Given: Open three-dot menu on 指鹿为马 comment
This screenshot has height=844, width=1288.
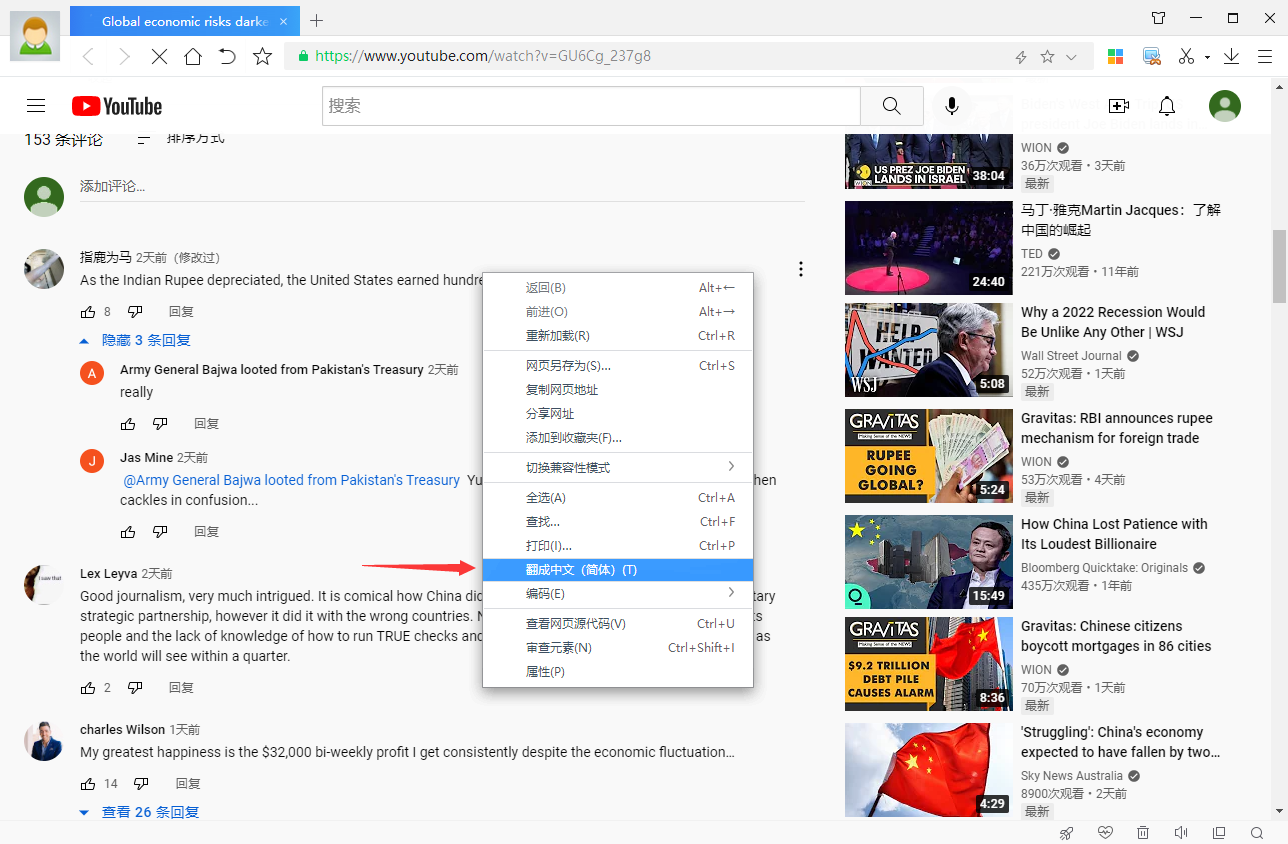Looking at the screenshot, I should click(801, 269).
